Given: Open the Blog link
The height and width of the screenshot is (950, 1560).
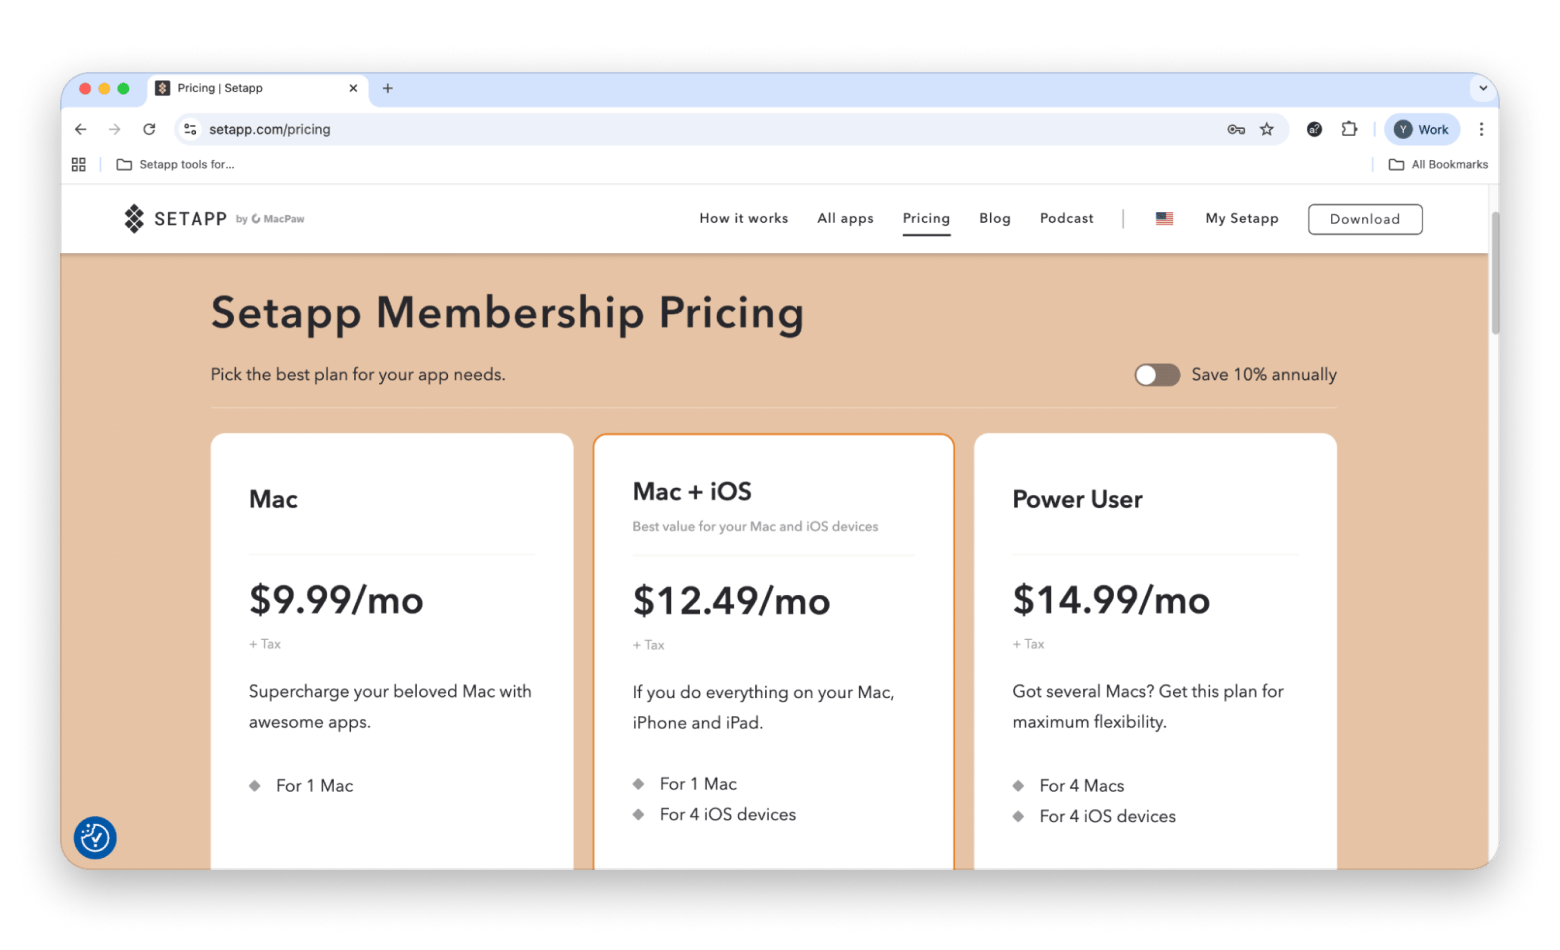Looking at the screenshot, I should click(994, 218).
